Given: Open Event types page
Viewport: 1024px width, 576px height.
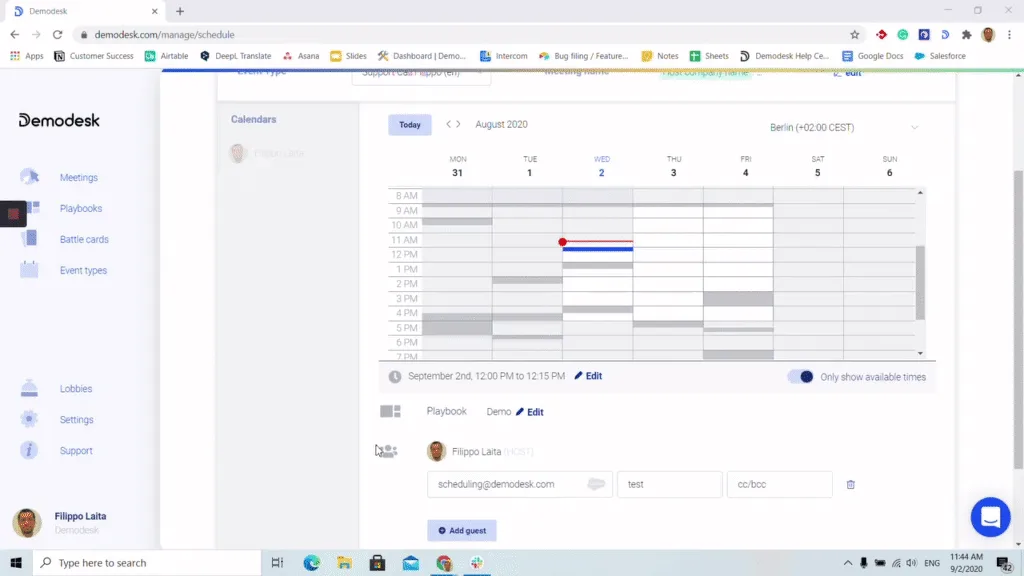Looking at the screenshot, I should [83, 270].
